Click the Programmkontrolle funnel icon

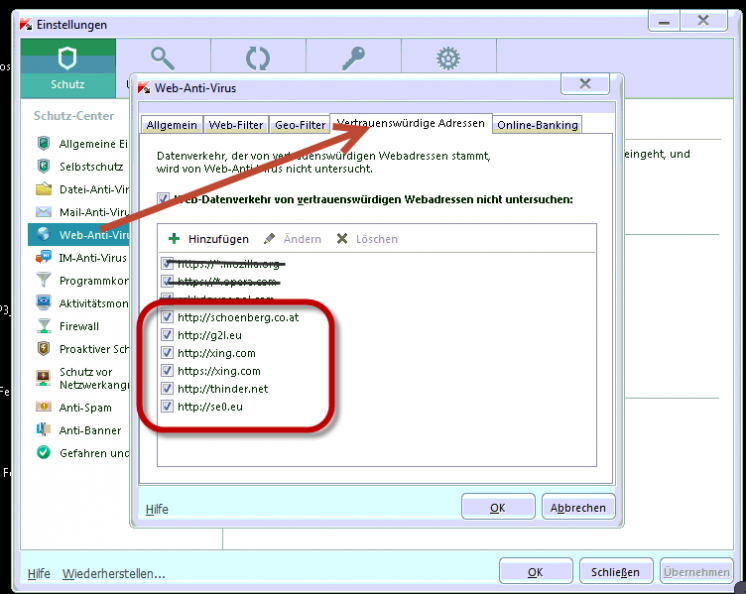[44, 280]
